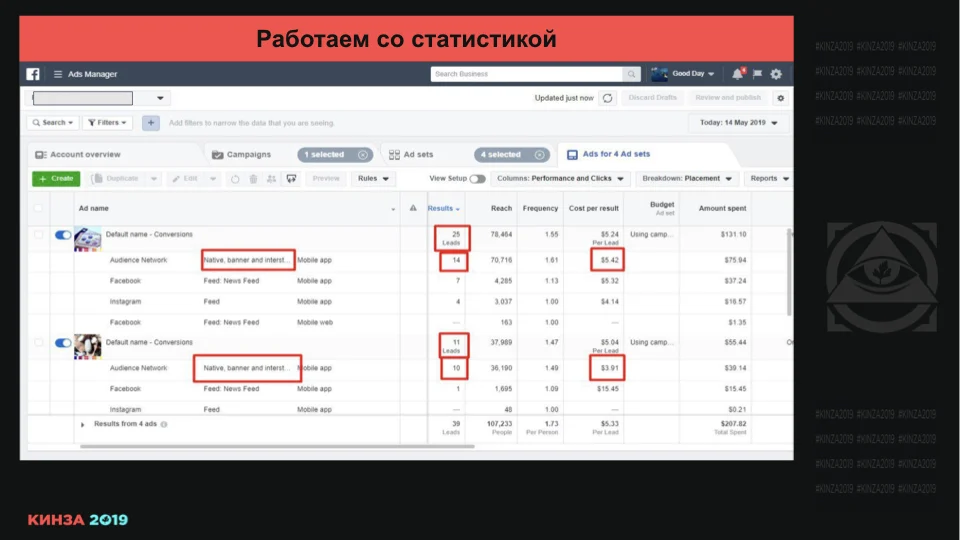
Task: Open the settings gear in top bar
Action: coord(776,74)
